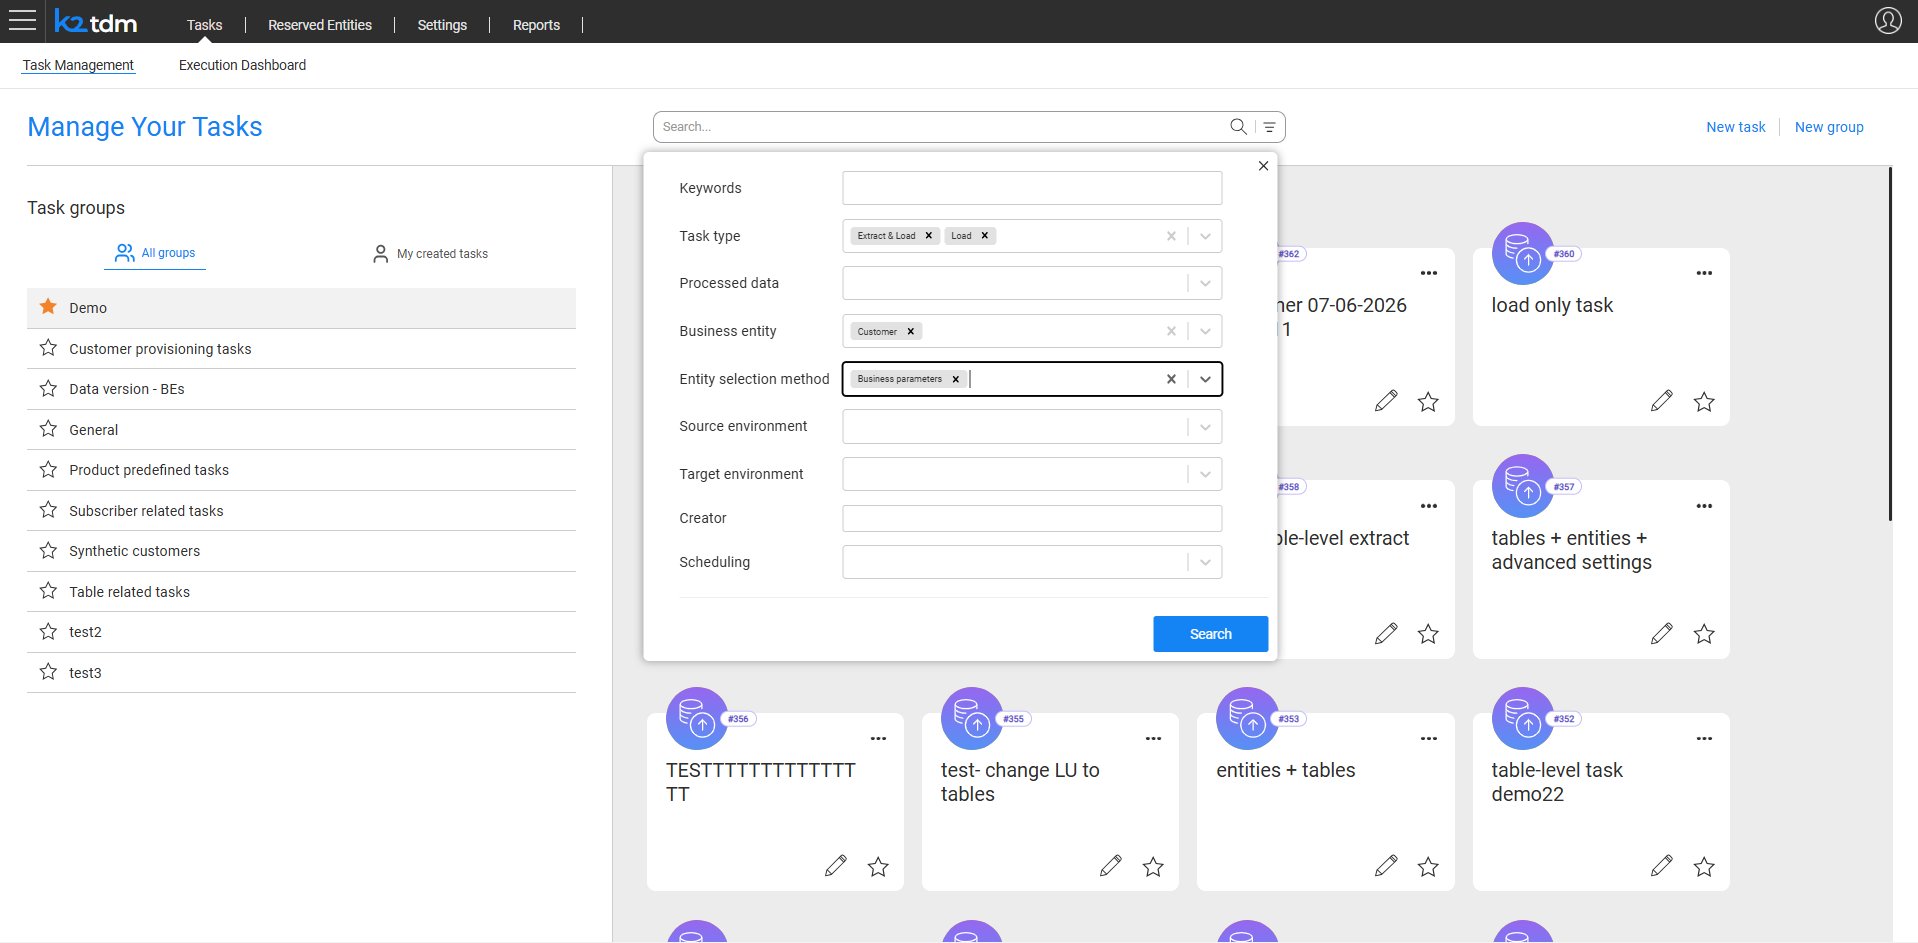Focus the Keywords input field
1918x943 pixels.
1032,188
